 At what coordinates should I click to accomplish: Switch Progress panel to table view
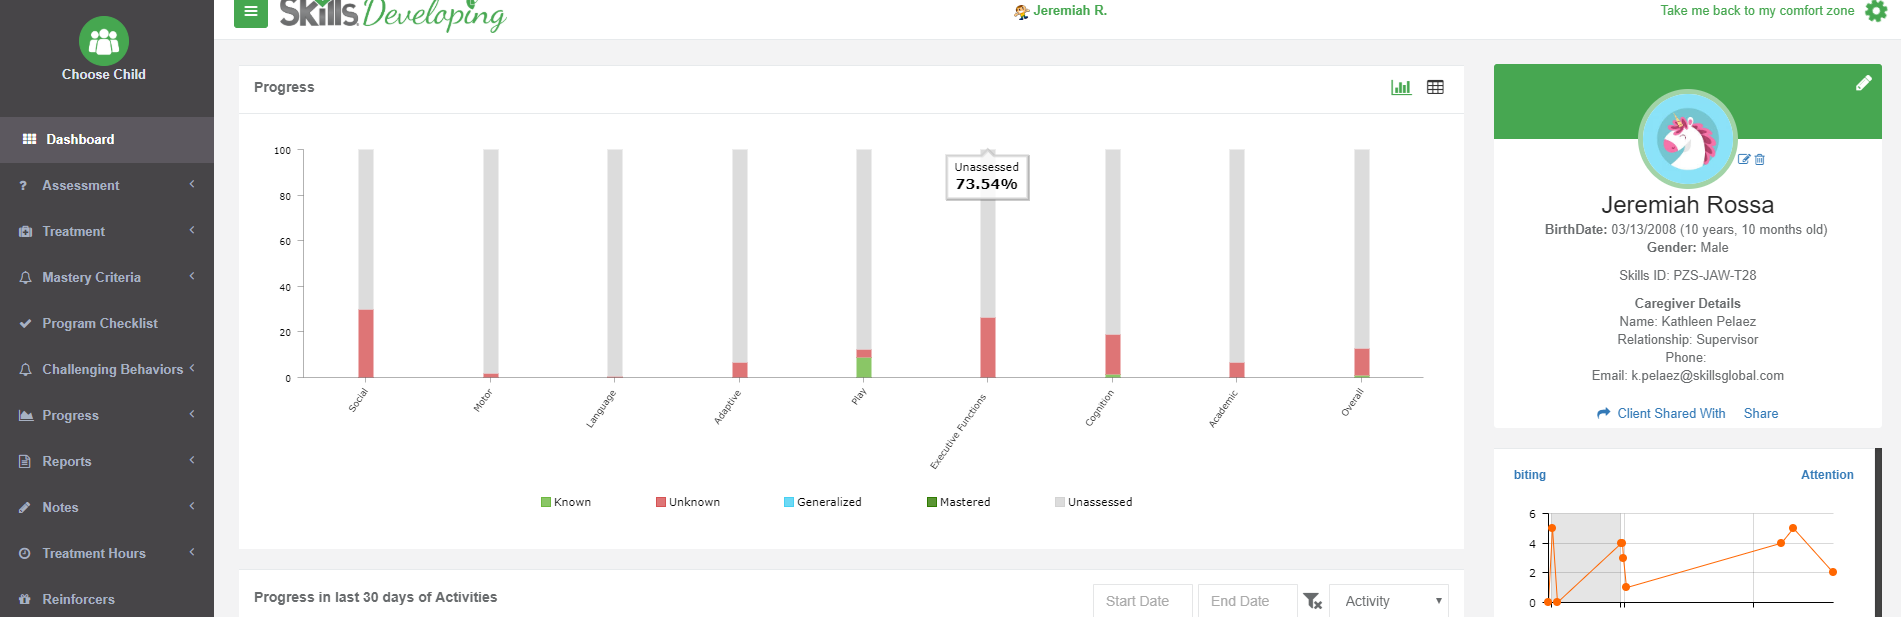click(1435, 87)
